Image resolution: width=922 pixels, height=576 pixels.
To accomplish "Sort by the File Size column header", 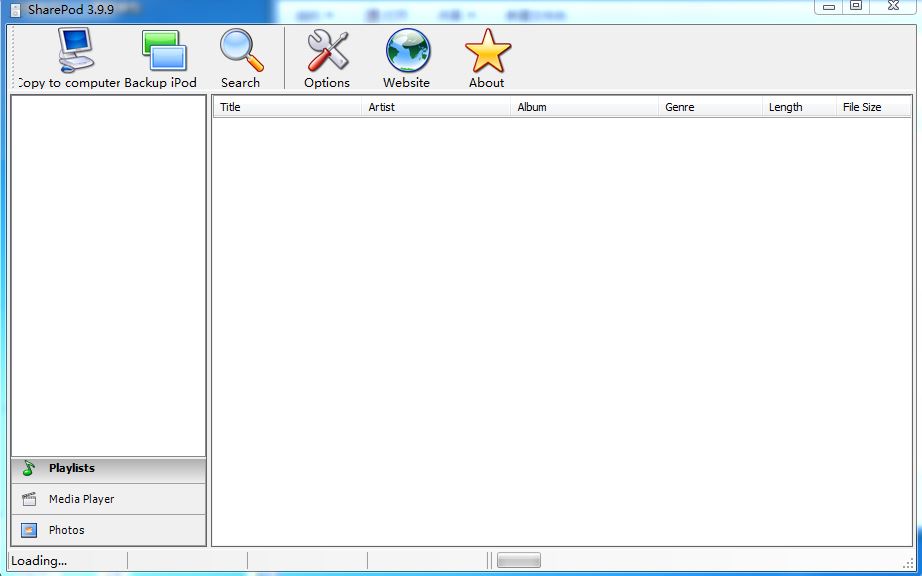I will (x=873, y=107).
